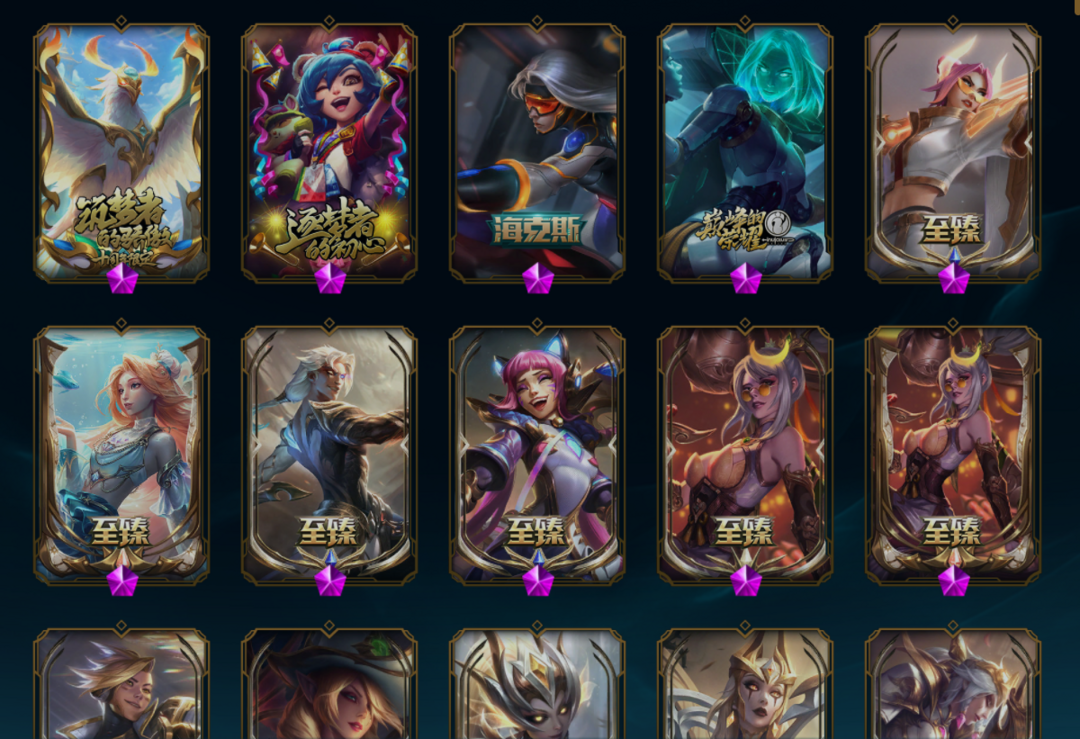Select the last crescent-crown woman card in second row
Viewport: 1080px width, 739px height.
coord(953,455)
